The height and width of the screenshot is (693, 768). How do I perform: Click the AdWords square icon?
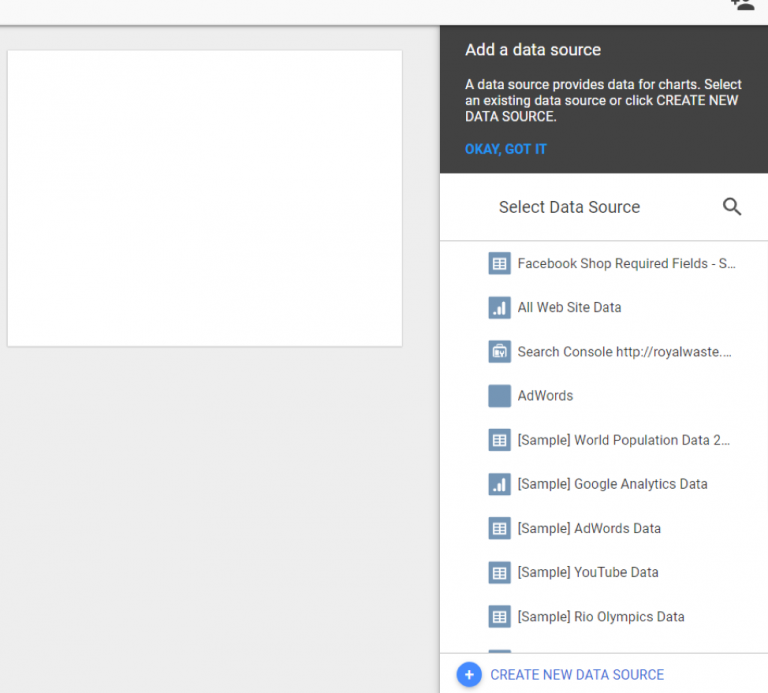tap(499, 396)
